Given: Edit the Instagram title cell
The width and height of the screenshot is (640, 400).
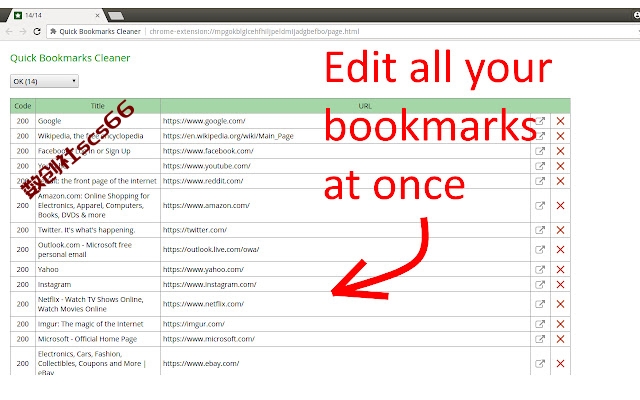Looking at the screenshot, I should click(x=98, y=284).
